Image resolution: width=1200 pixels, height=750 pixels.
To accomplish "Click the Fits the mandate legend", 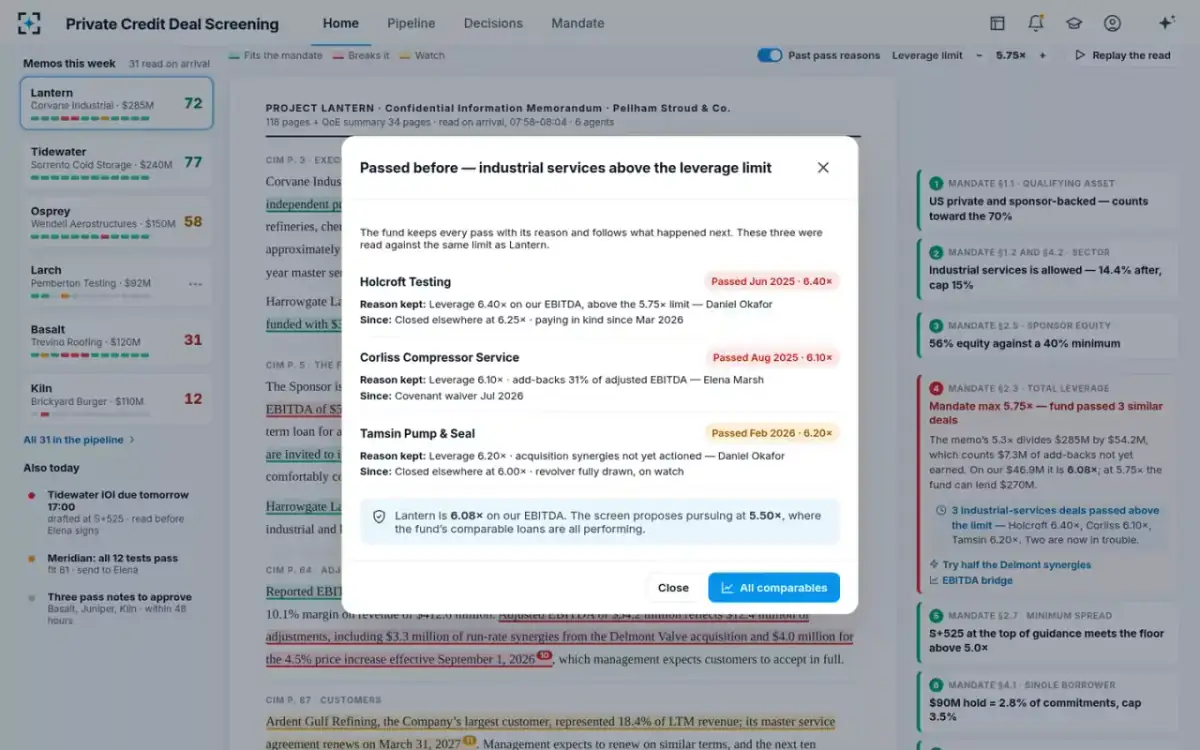I will 276,56.
